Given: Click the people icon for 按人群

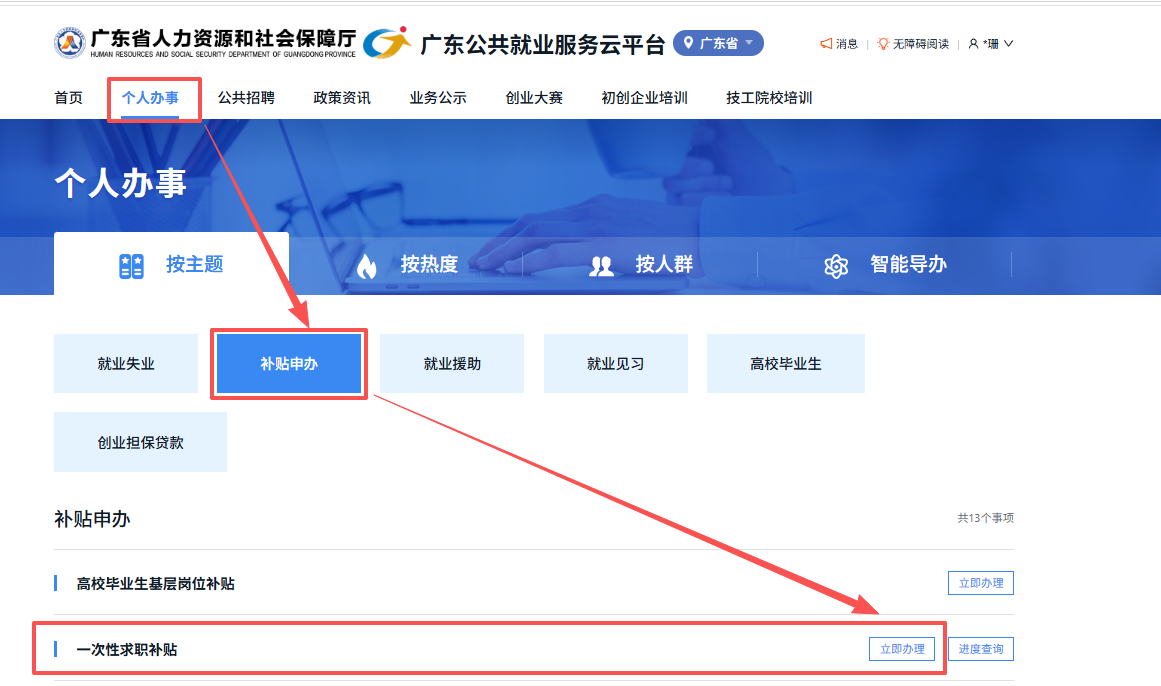Looking at the screenshot, I should 601,267.
